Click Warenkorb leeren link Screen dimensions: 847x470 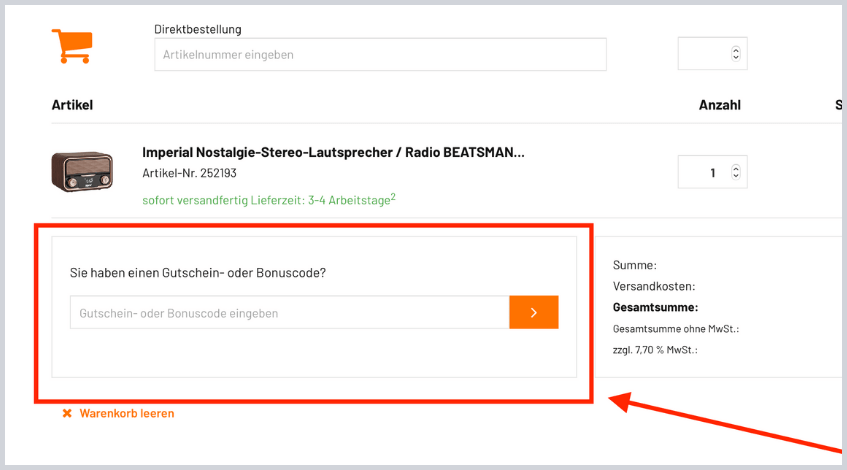[127, 413]
